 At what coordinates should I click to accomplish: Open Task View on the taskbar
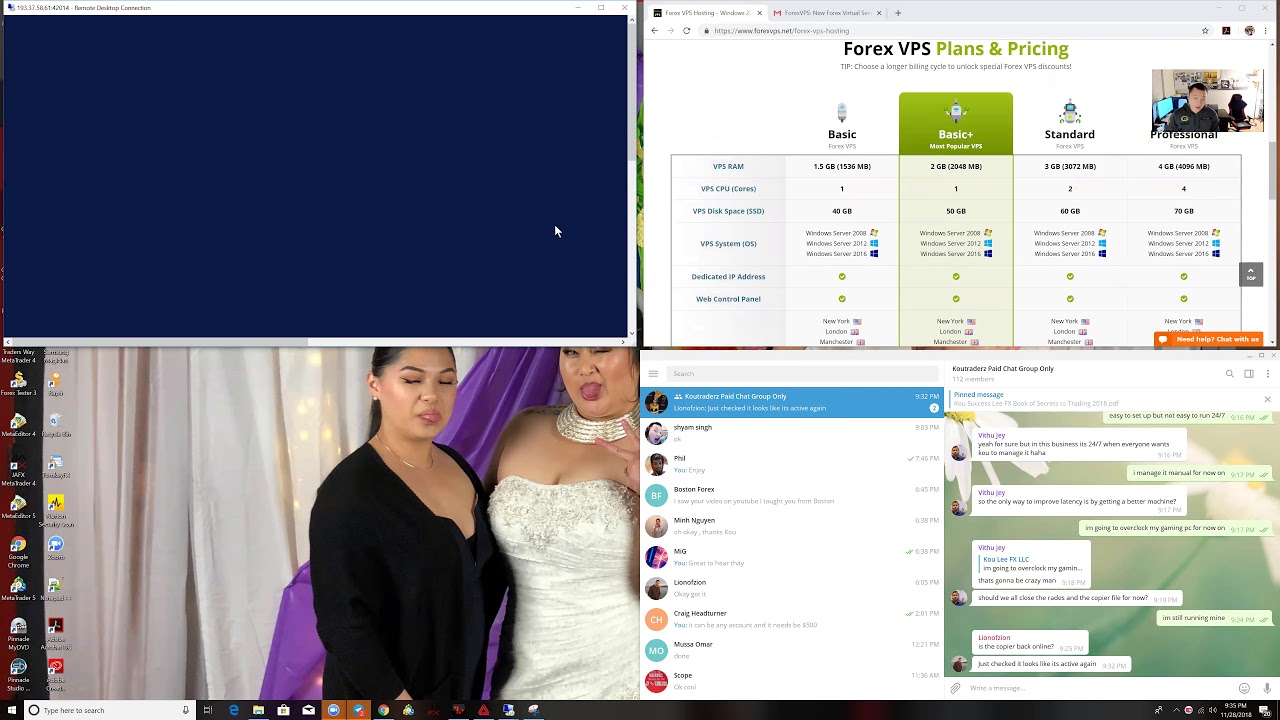point(208,710)
